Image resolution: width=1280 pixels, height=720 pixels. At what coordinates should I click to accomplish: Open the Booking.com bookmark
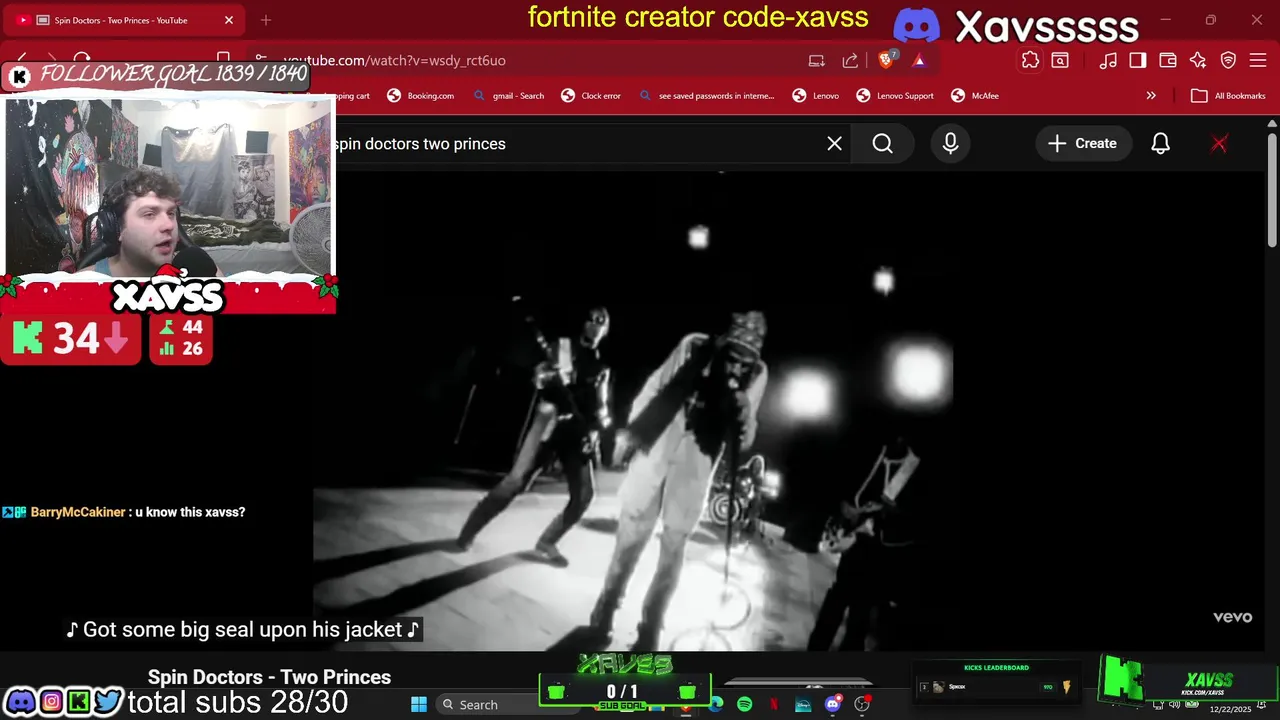tap(421, 96)
